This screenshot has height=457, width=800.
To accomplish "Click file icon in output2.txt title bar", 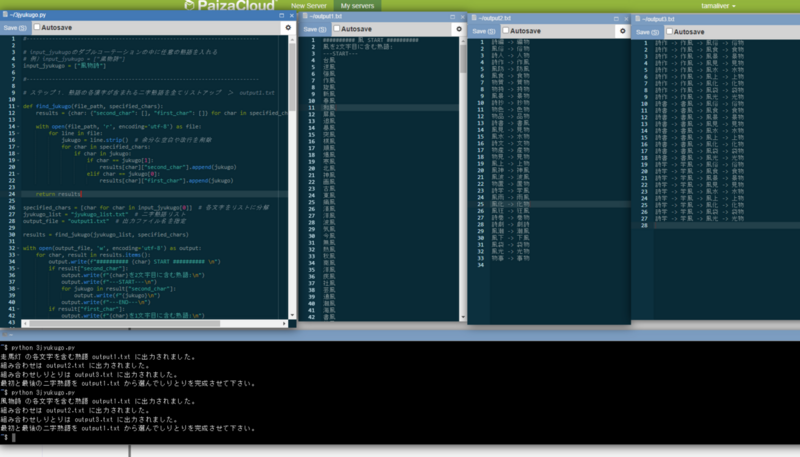I will click(474, 18).
